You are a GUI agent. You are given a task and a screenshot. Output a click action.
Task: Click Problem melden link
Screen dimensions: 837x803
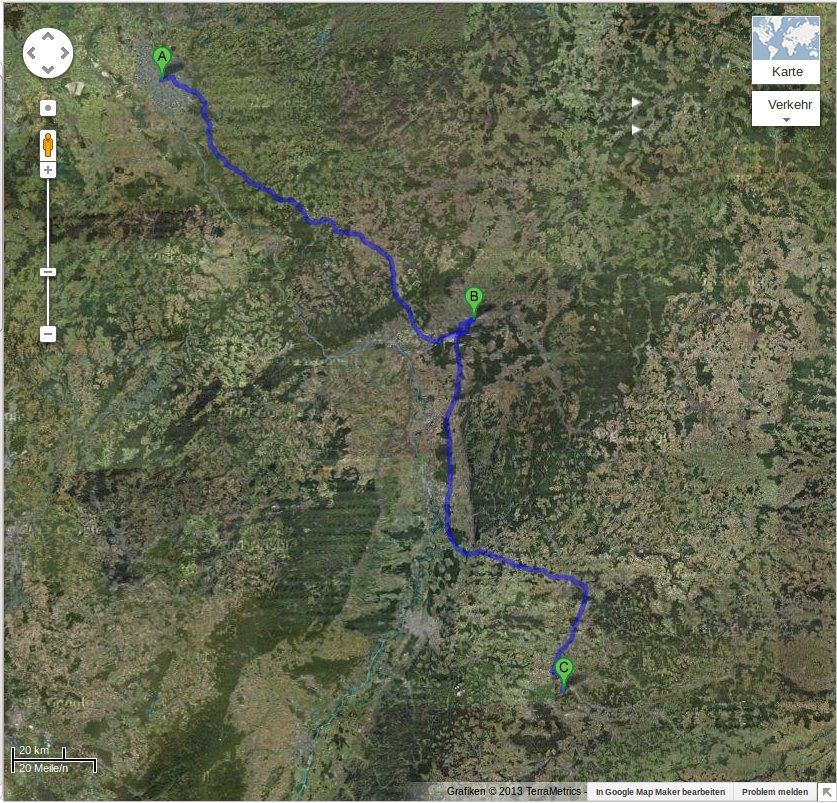tap(775, 792)
